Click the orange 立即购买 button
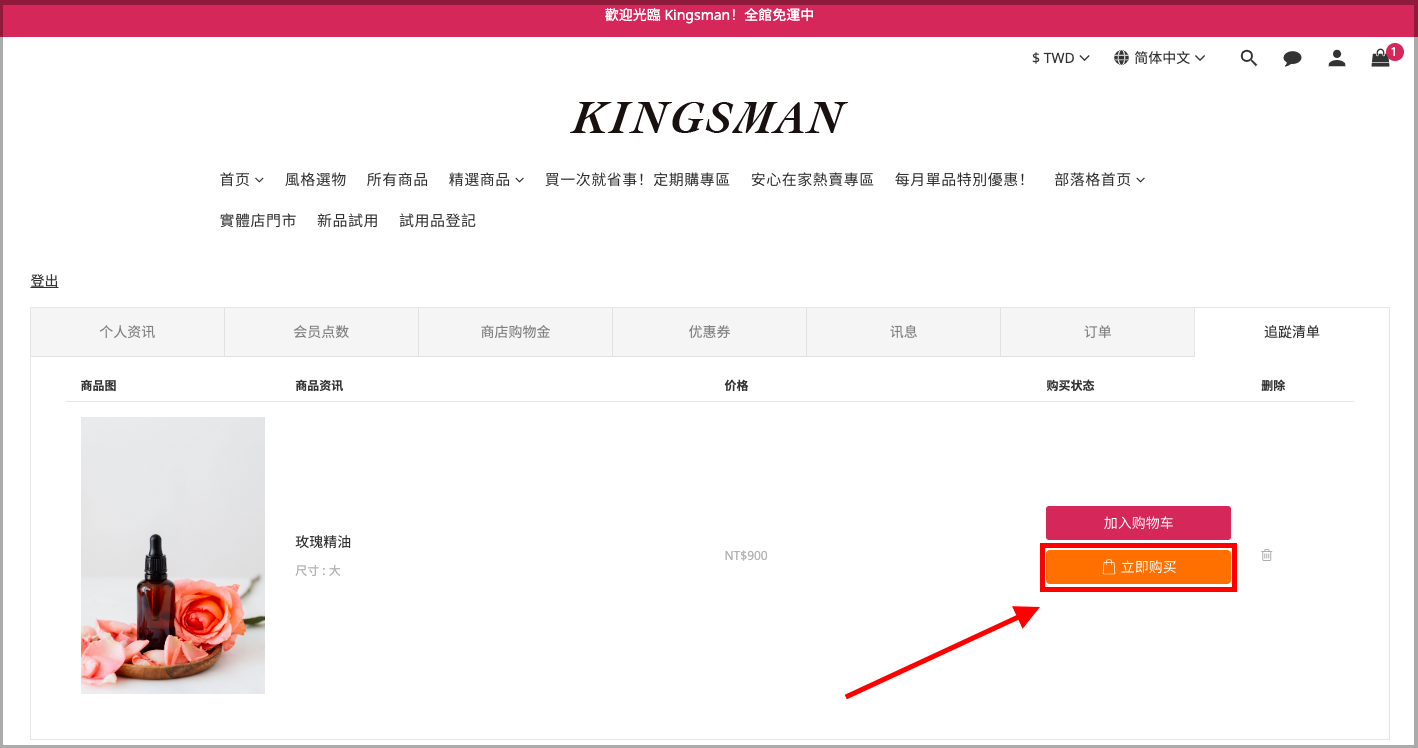Image resolution: width=1418 pixels, height=748 pixels. coord(1138,567)
